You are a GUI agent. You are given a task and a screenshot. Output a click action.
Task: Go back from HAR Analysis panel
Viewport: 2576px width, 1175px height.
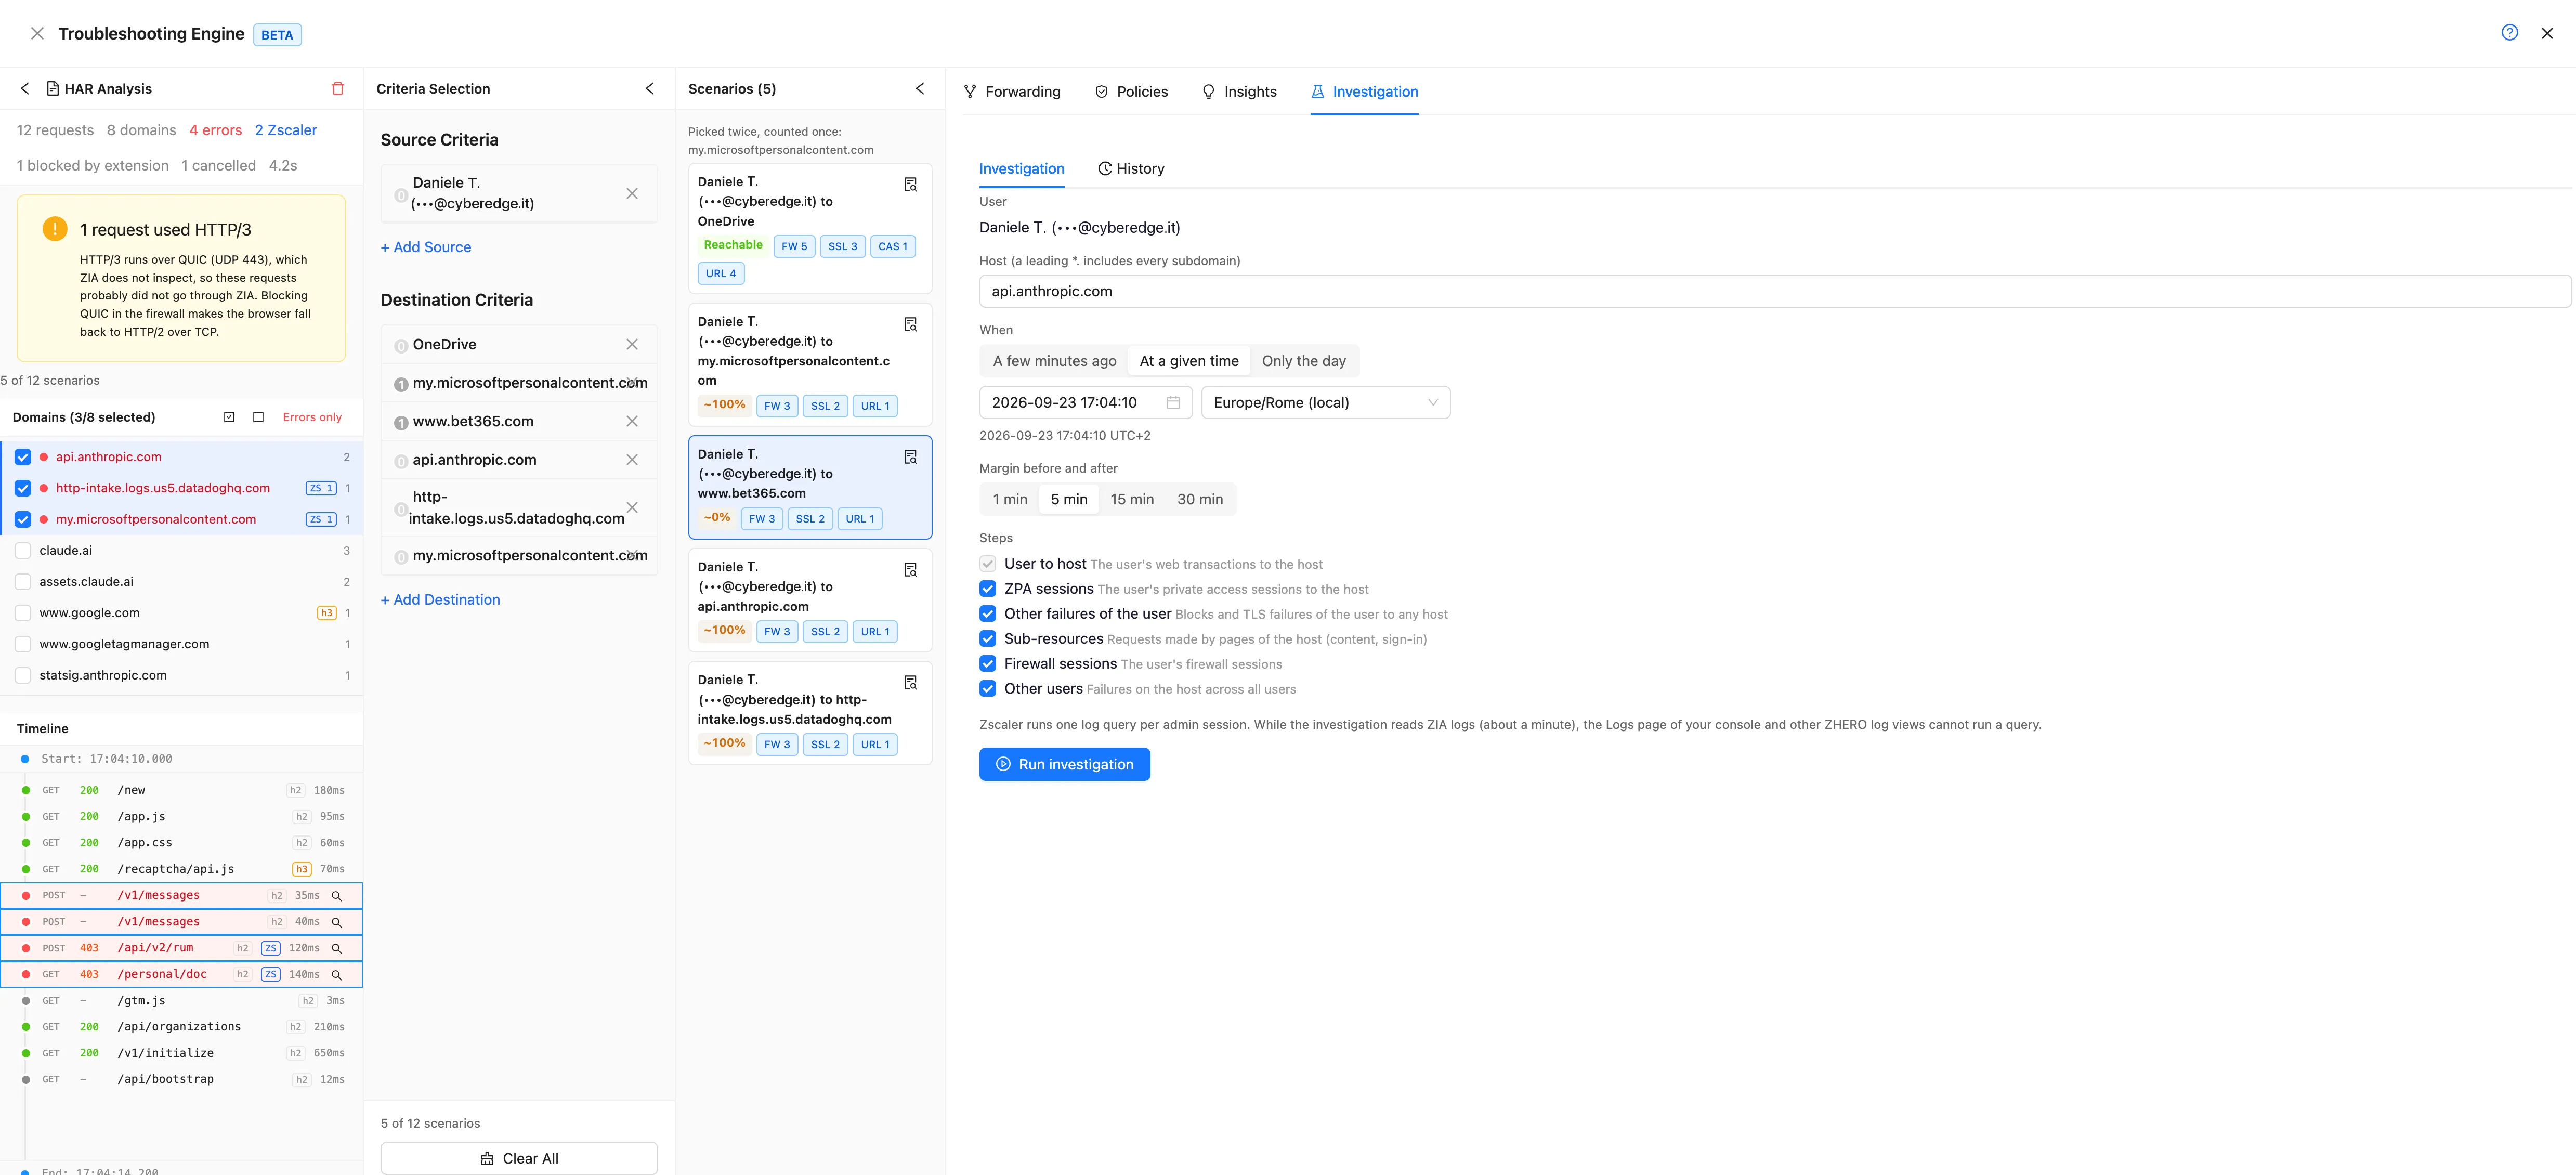(25, 89)
